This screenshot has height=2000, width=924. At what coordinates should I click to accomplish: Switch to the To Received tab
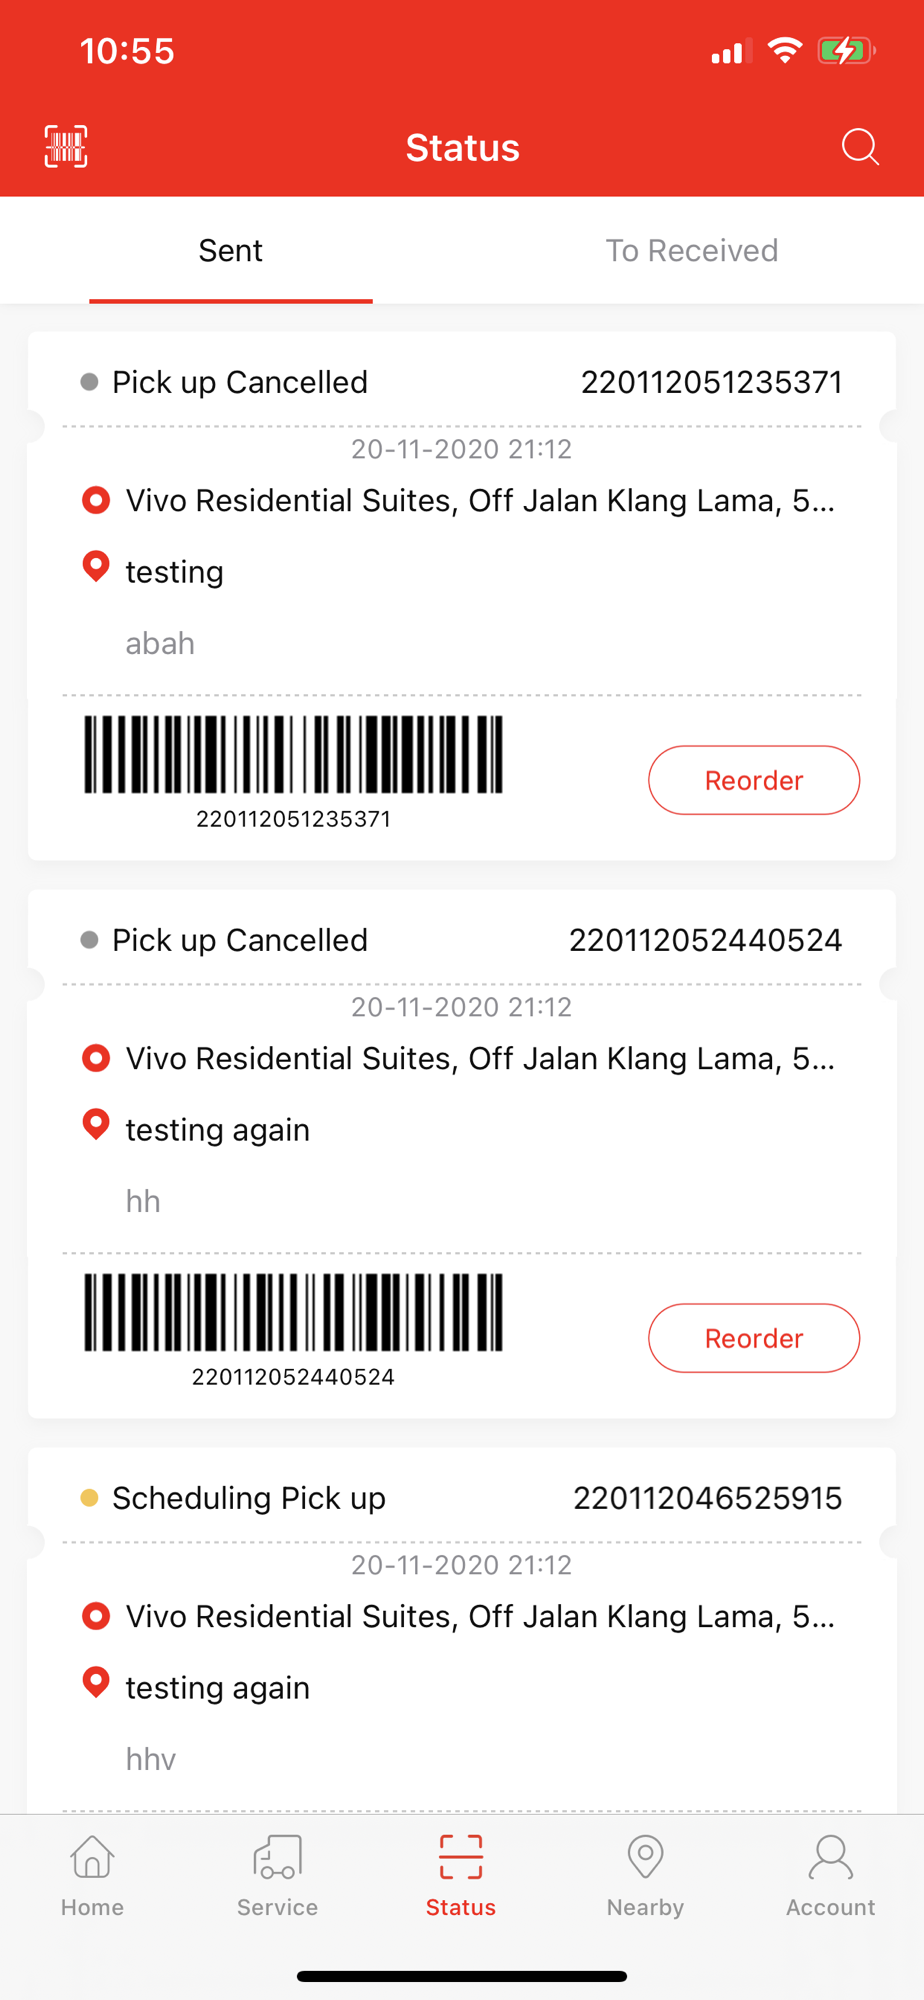click(x=692, y=251)
